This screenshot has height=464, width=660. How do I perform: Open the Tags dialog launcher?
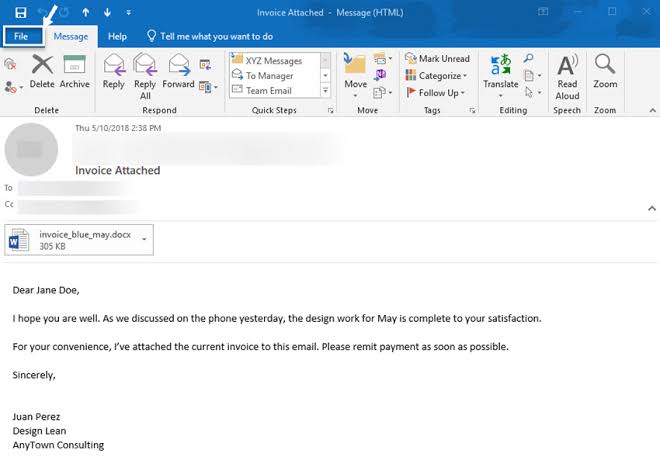tap(472, 111)
